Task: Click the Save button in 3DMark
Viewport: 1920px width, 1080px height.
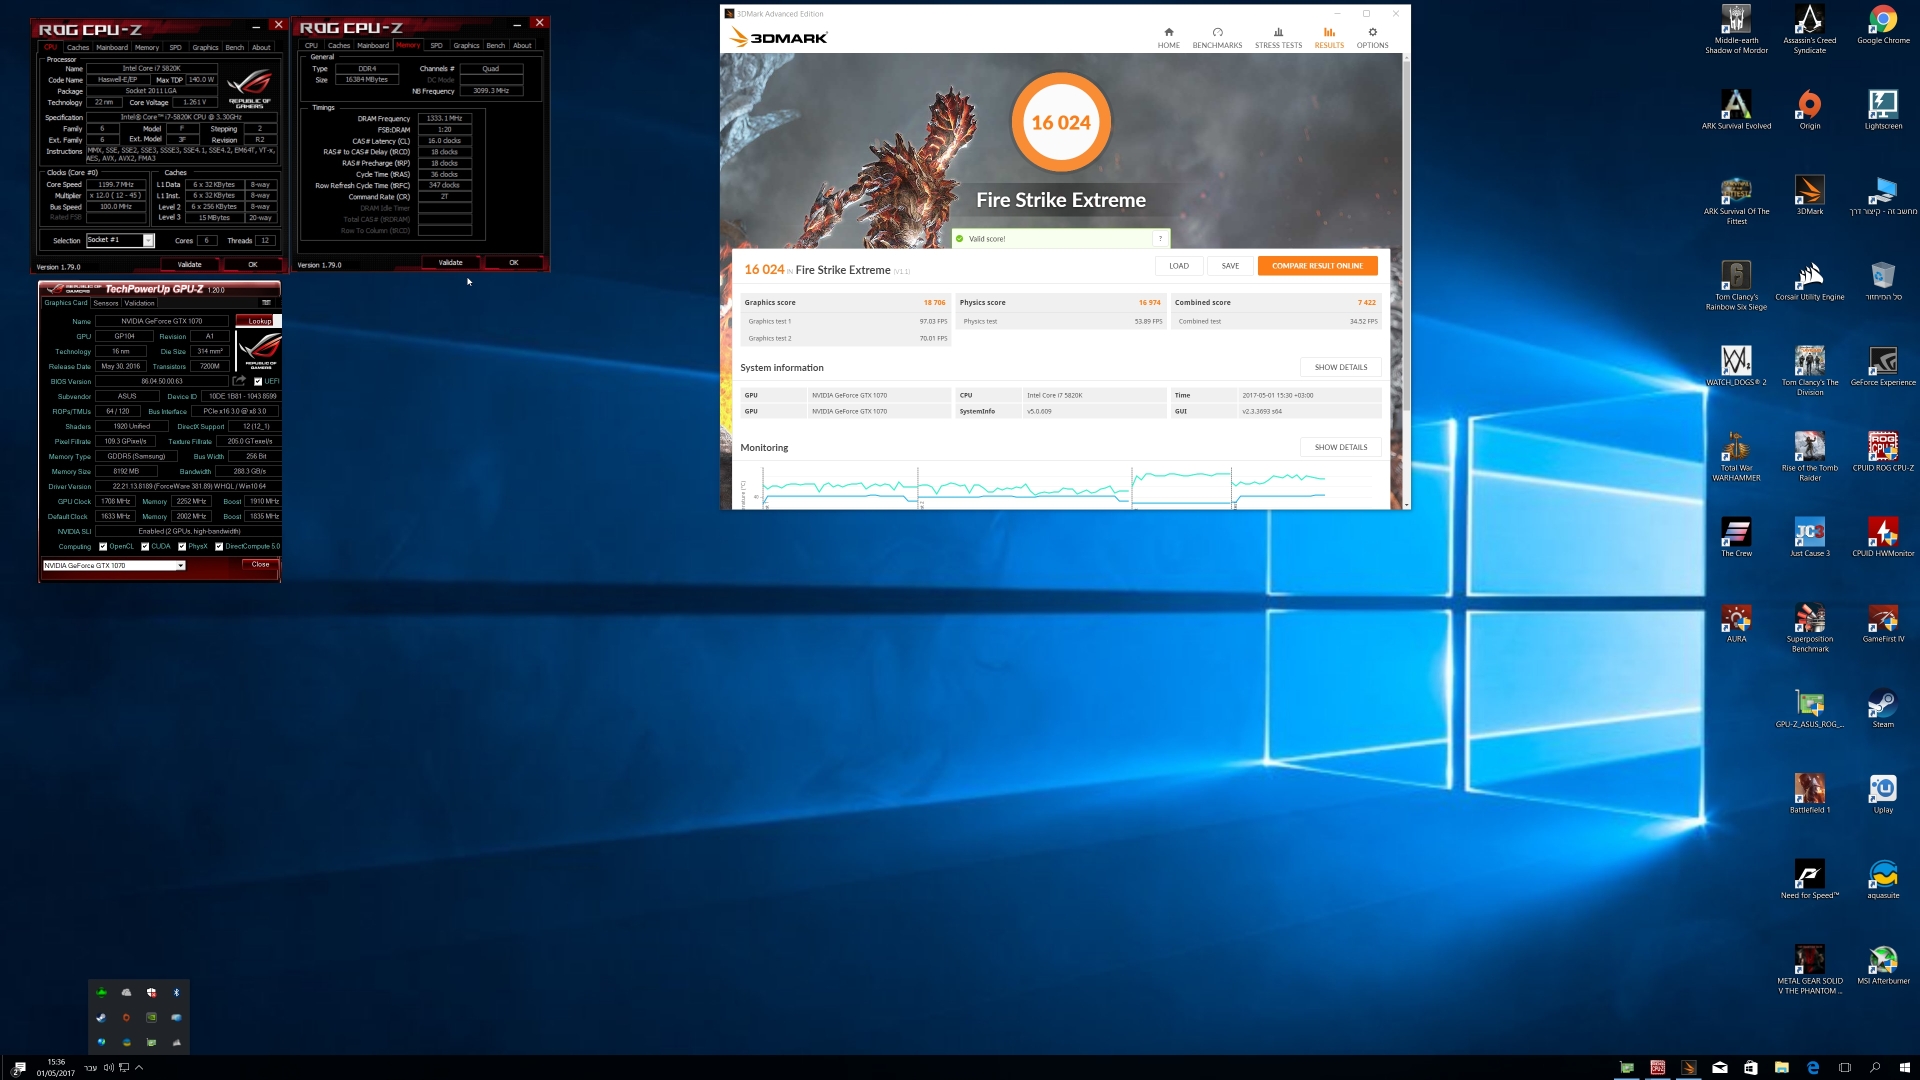Action: (1230, 266)
